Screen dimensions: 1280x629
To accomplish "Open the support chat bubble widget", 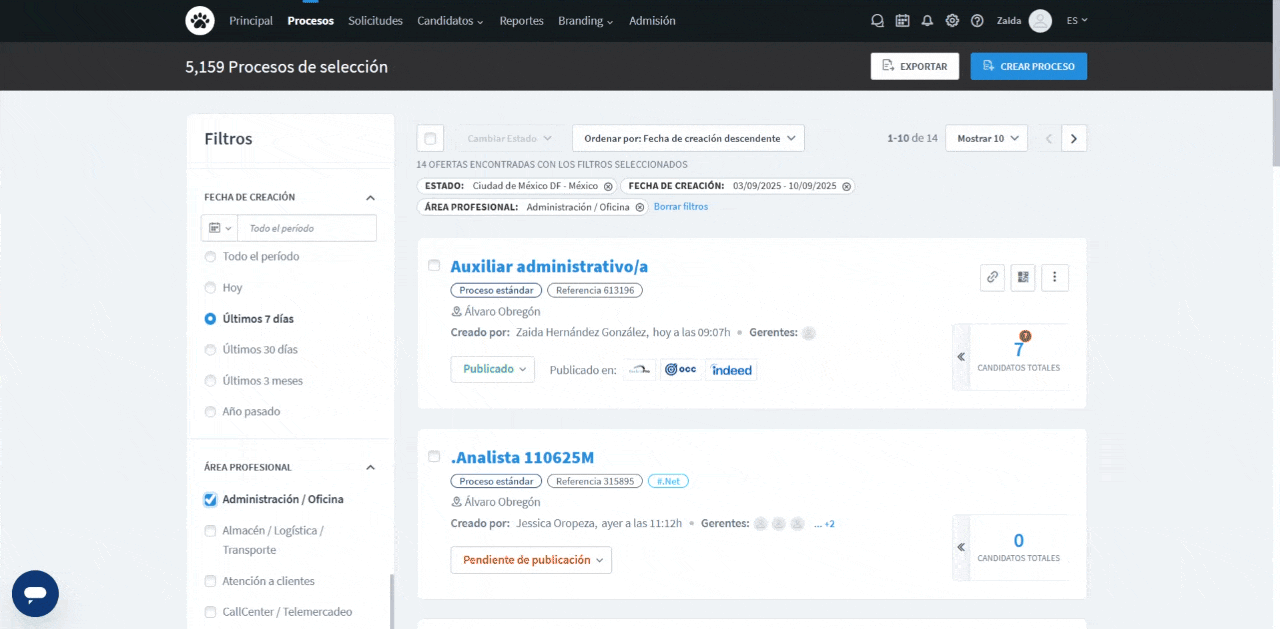I will [x=35, y=593].
